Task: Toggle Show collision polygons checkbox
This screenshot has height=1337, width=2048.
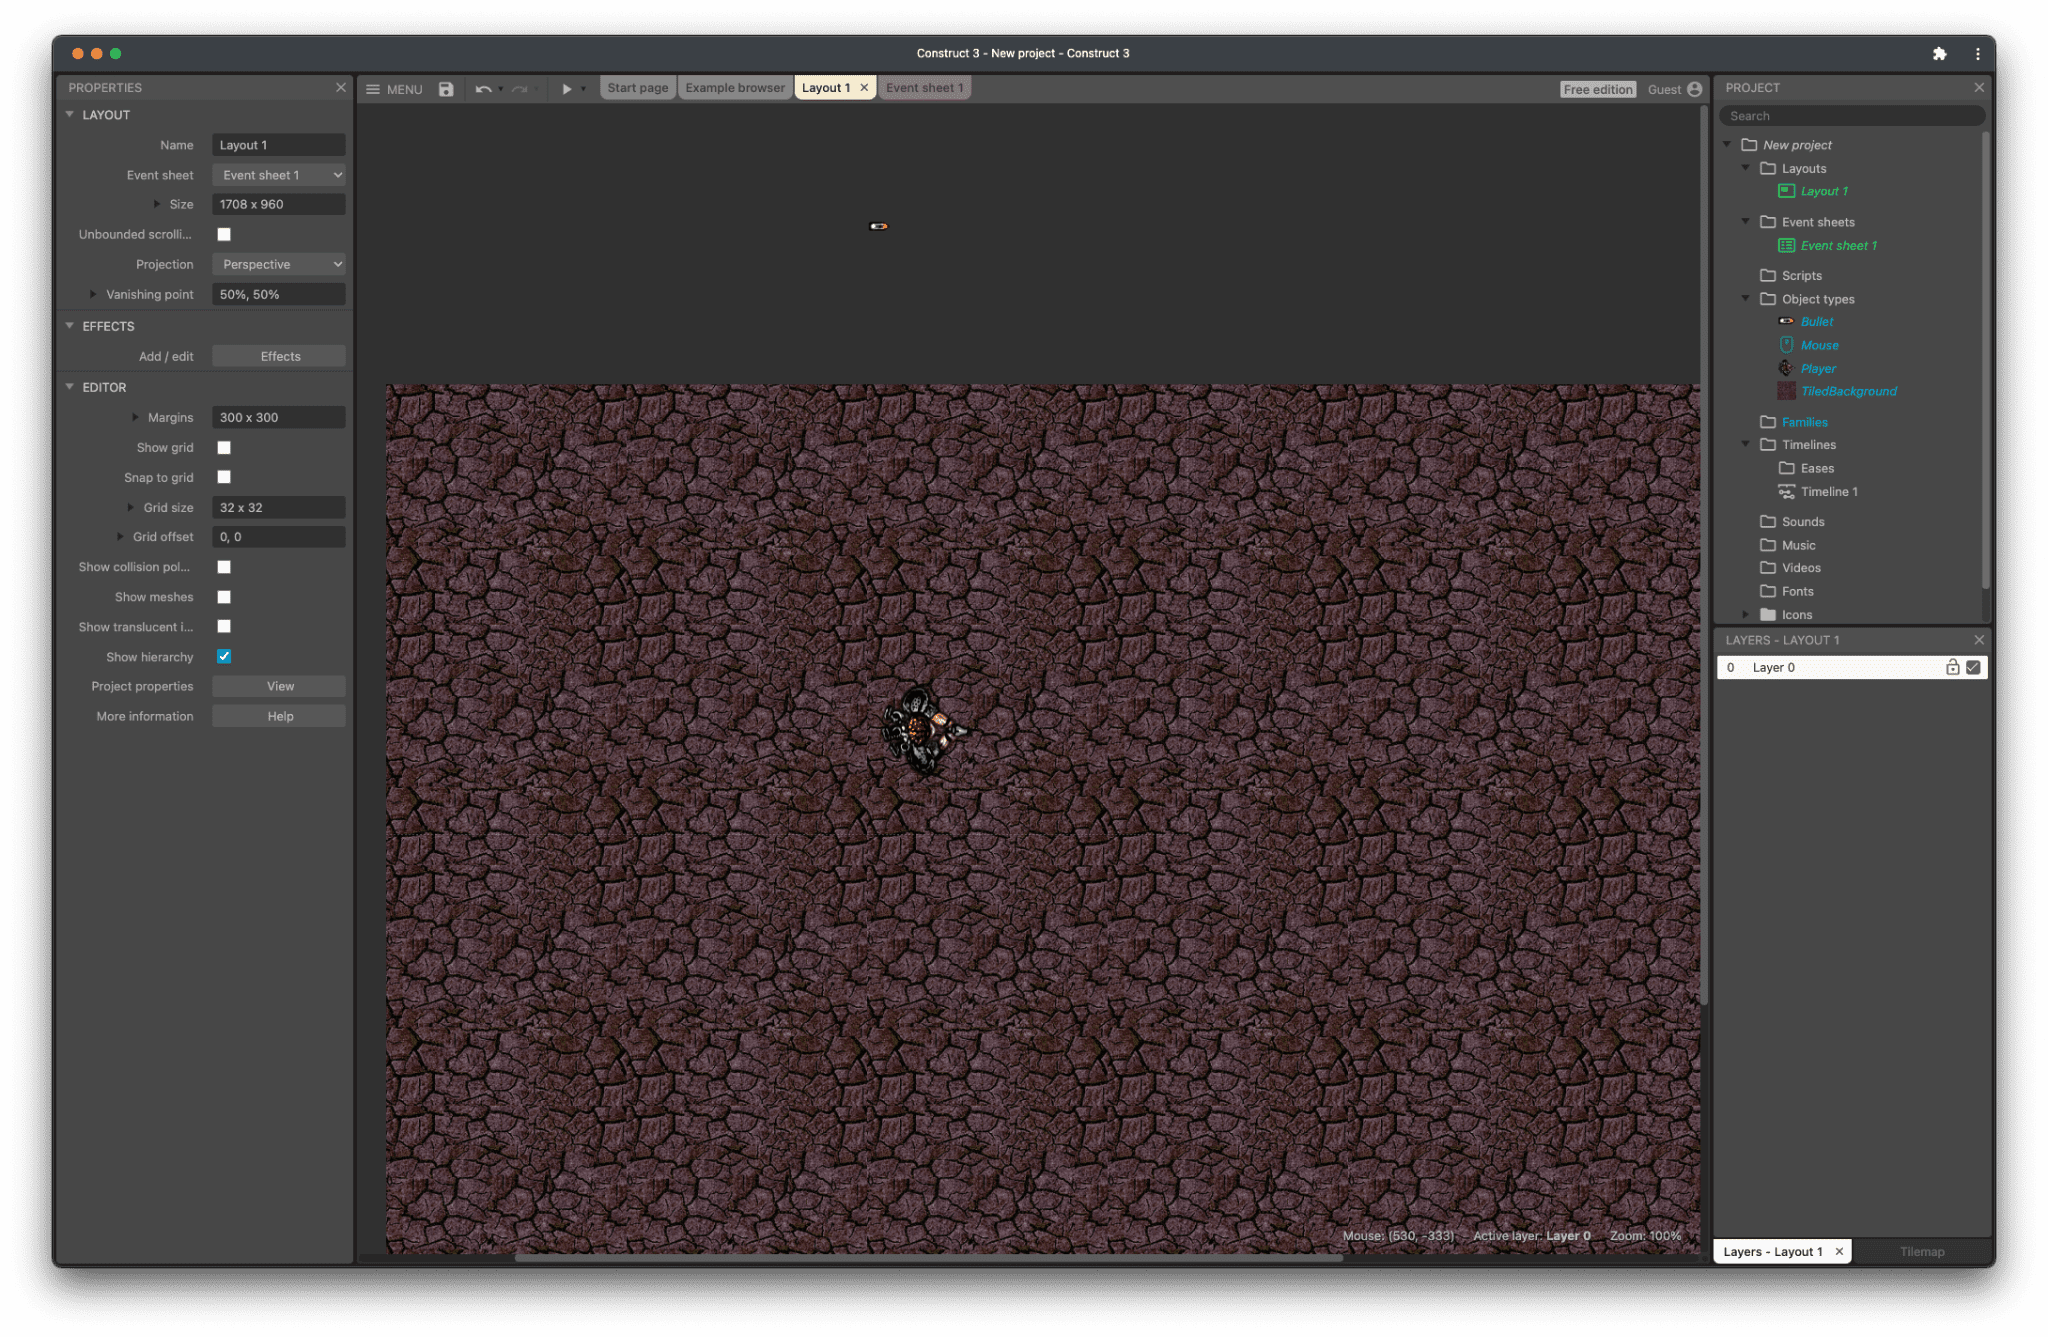Action: [224, 567]
